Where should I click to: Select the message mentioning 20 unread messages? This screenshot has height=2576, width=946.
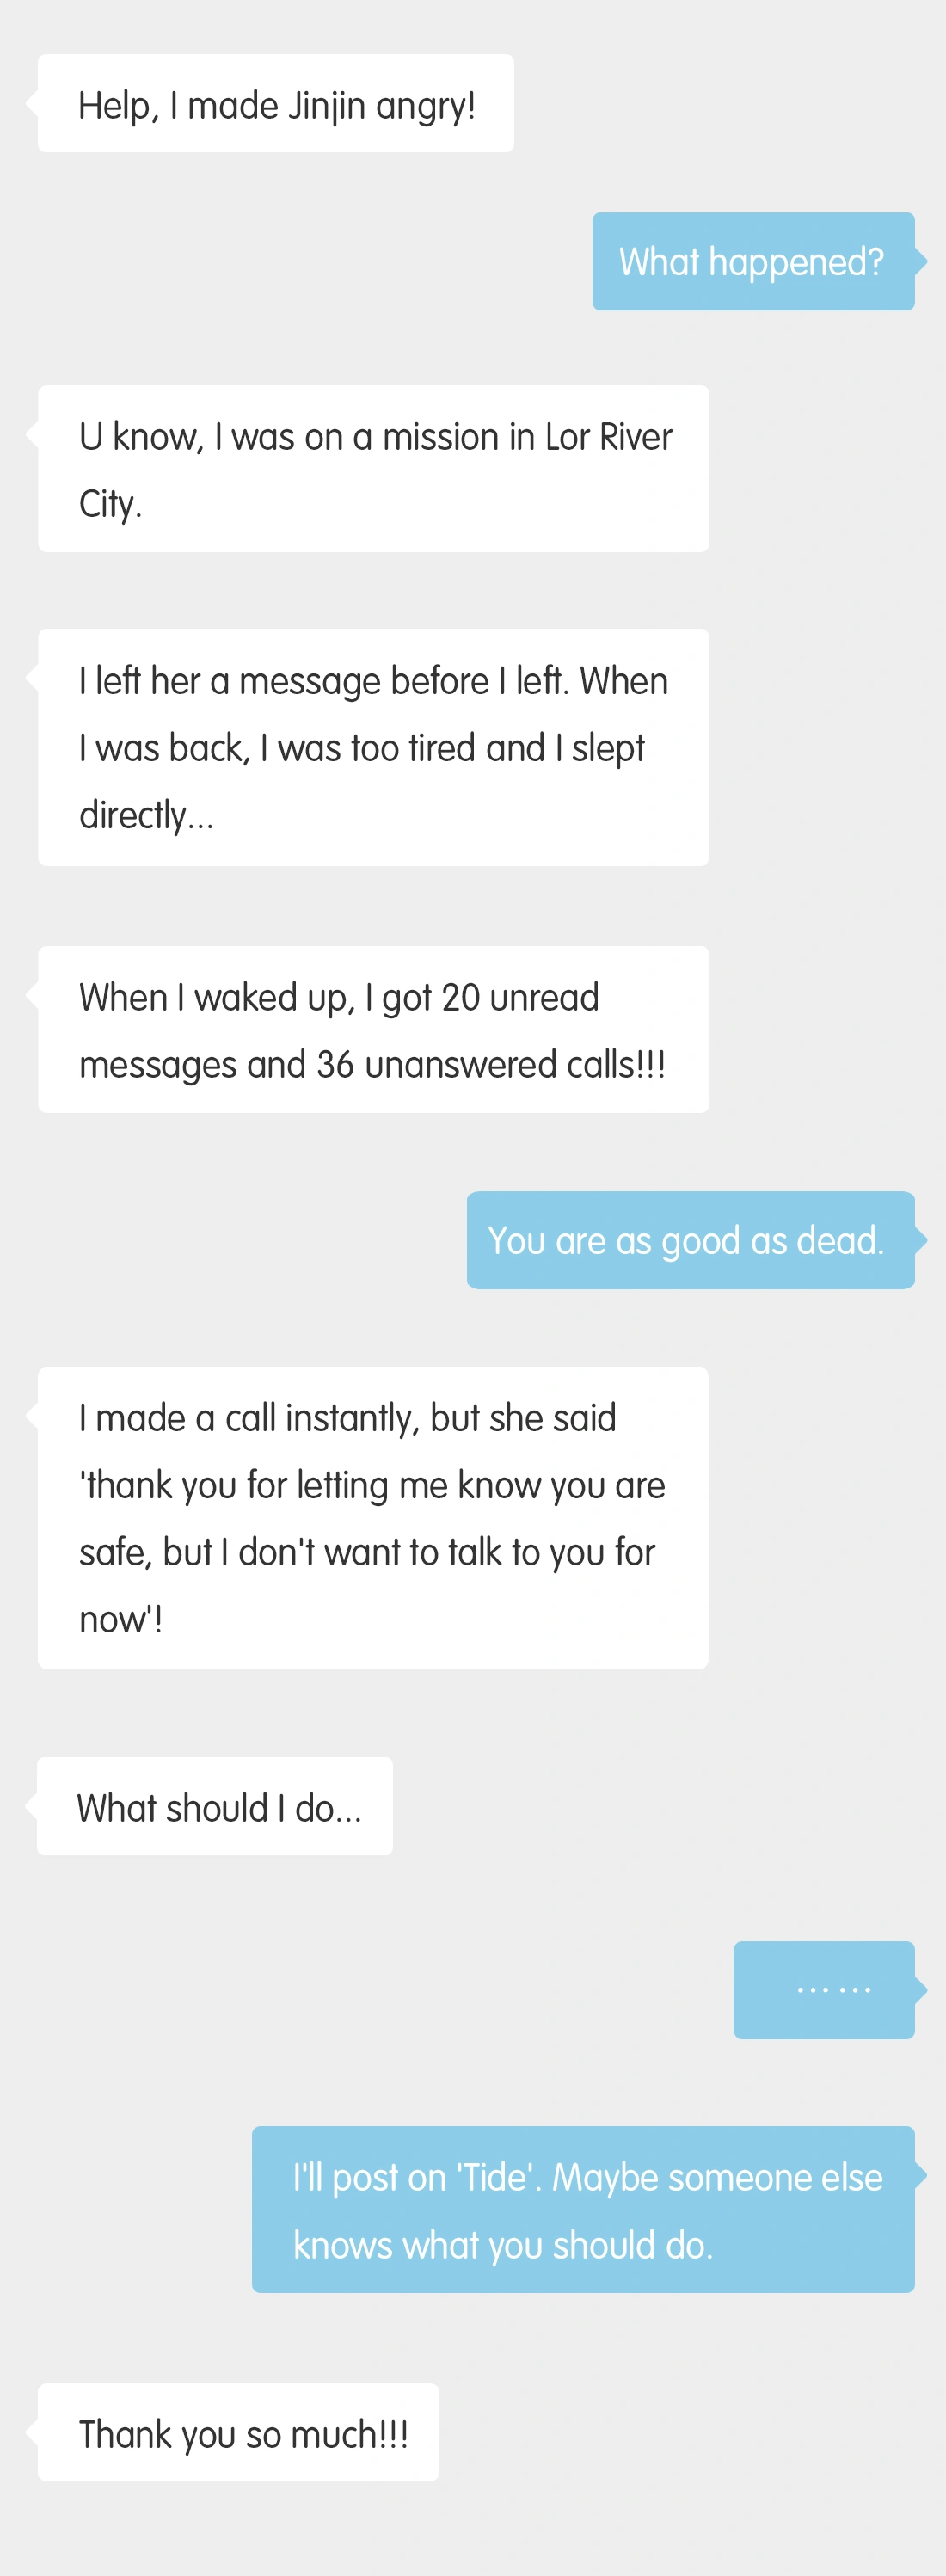[x=373, y=1030]
